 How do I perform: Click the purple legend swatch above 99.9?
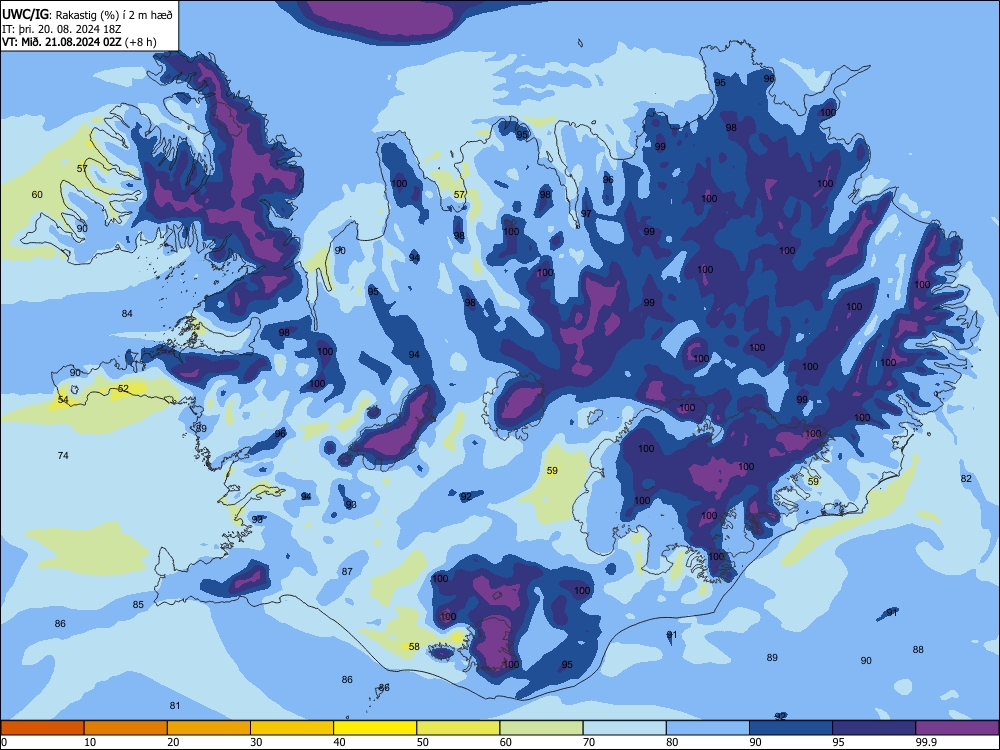(957, 728)
